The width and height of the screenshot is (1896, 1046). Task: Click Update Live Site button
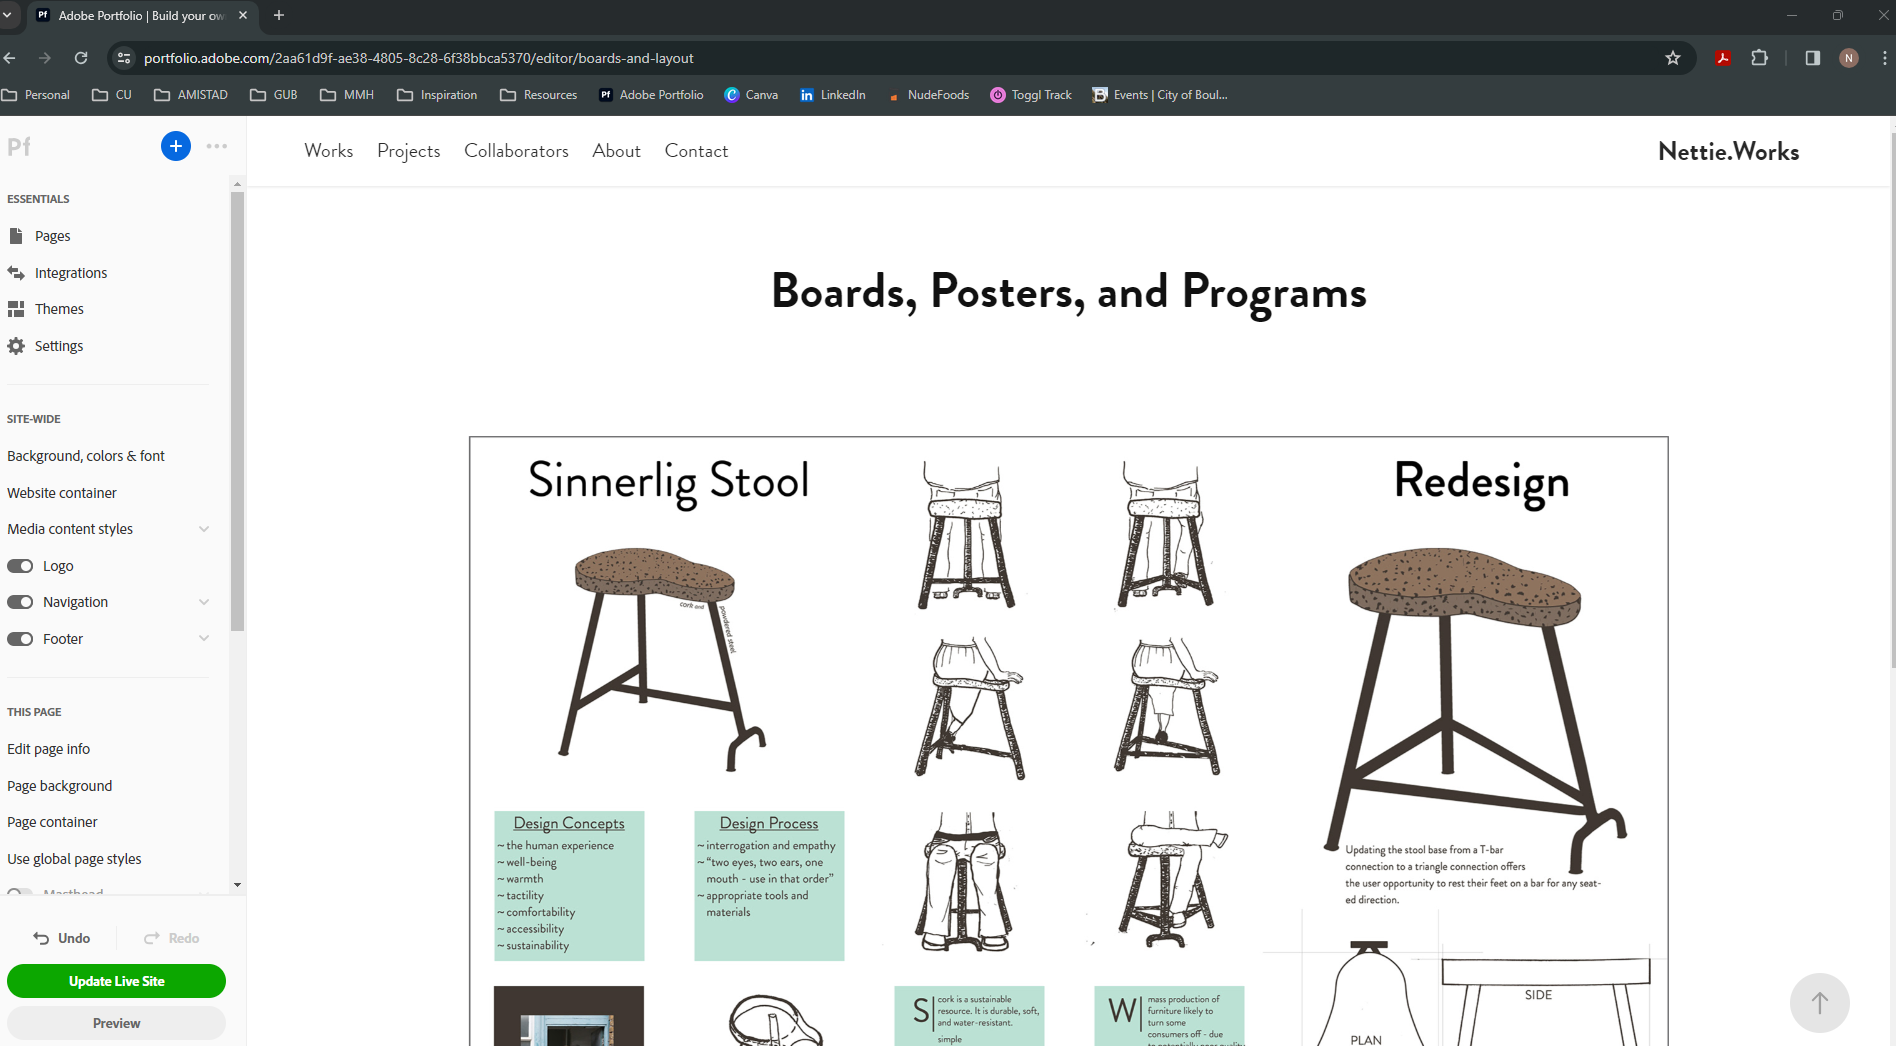coord(116,981)
